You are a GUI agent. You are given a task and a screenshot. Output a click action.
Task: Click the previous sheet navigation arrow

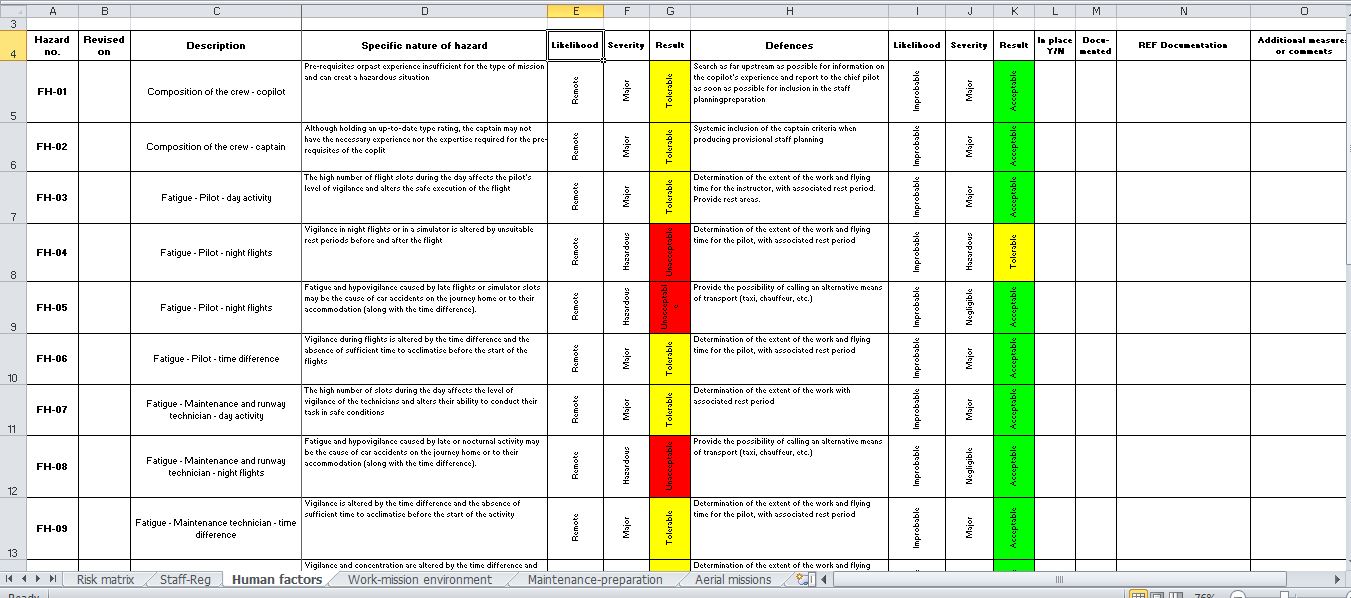tap(23, 579)
